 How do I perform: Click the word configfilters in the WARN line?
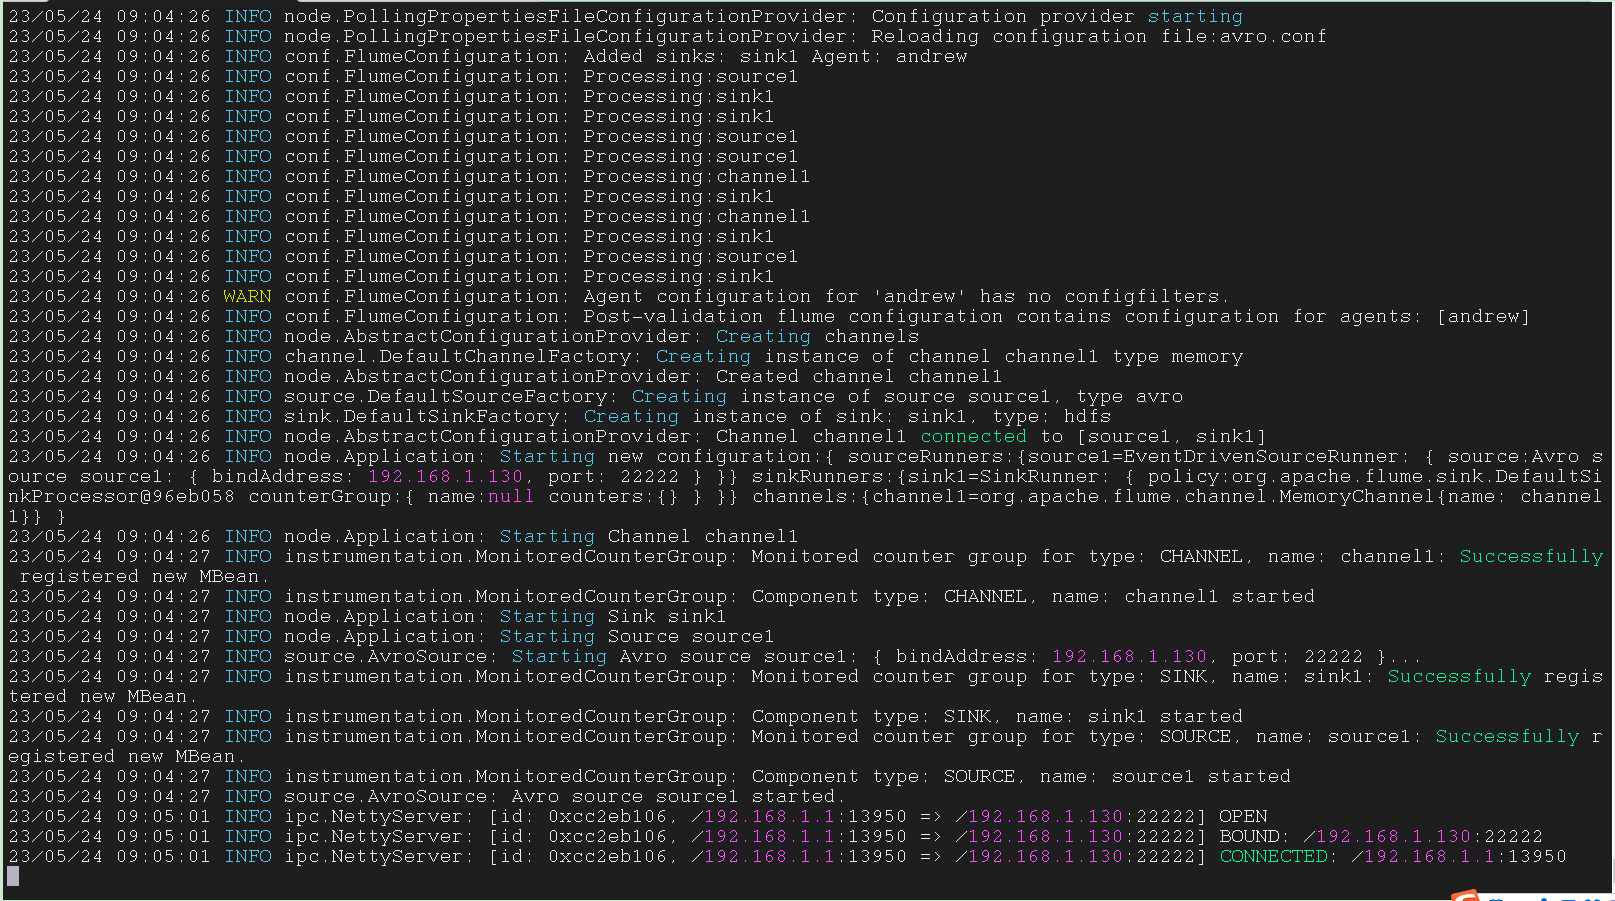point(1142,296)
